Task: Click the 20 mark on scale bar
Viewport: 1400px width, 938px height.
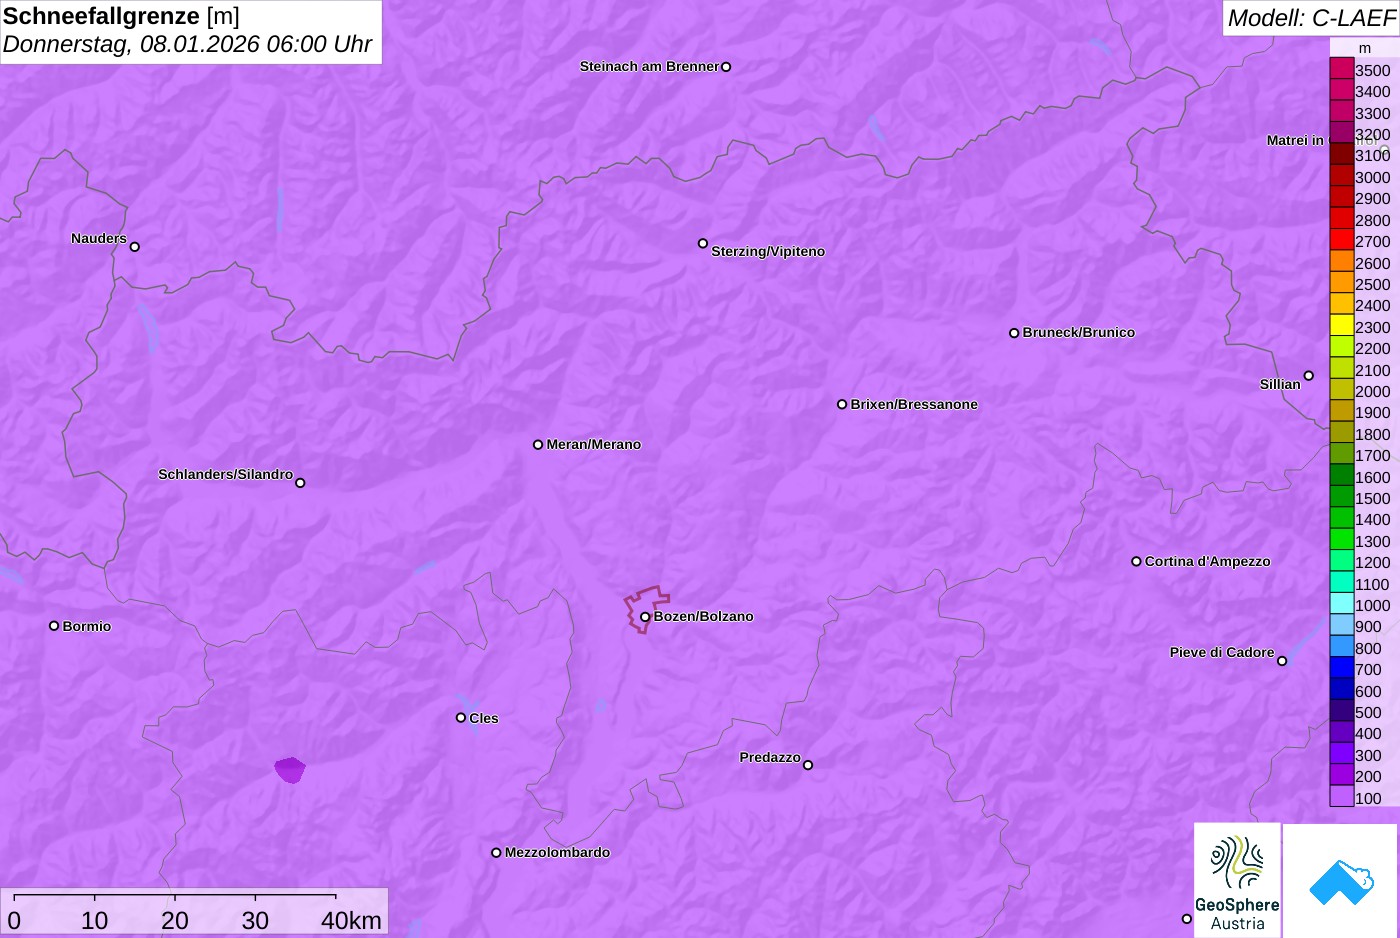Action: 175,921
